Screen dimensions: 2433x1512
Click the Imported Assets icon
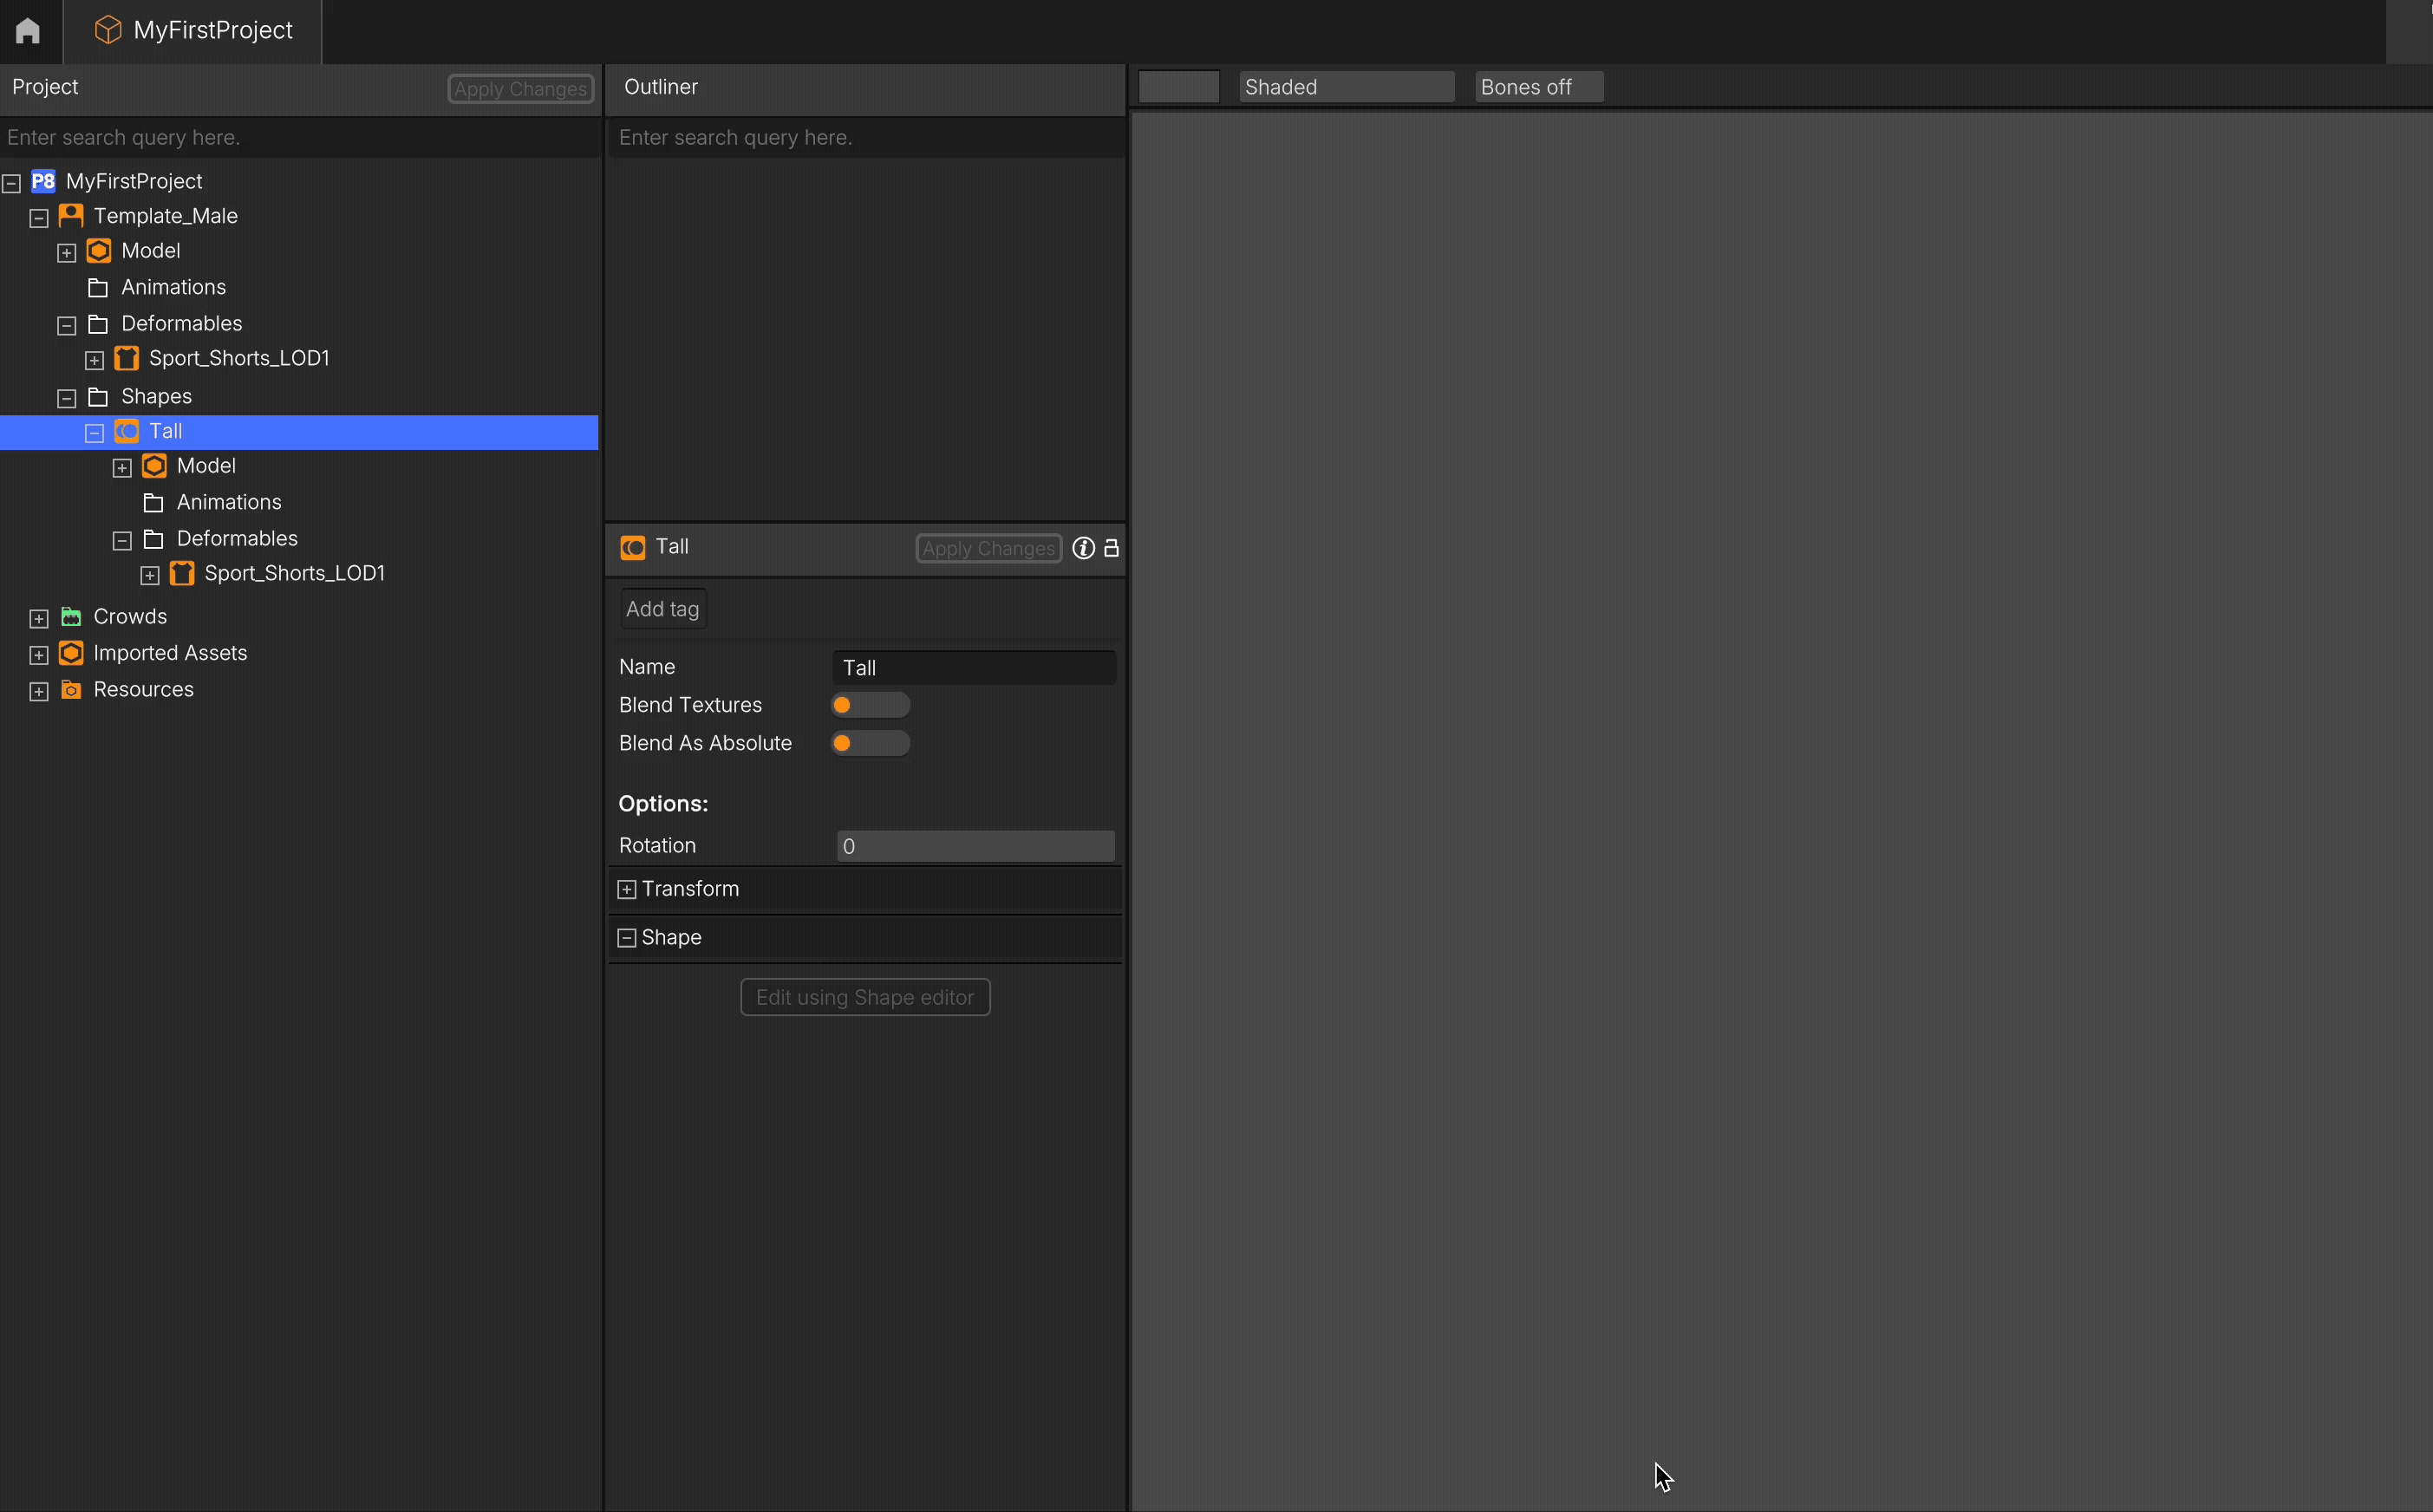pyautogui.click(x=71, y=653)
